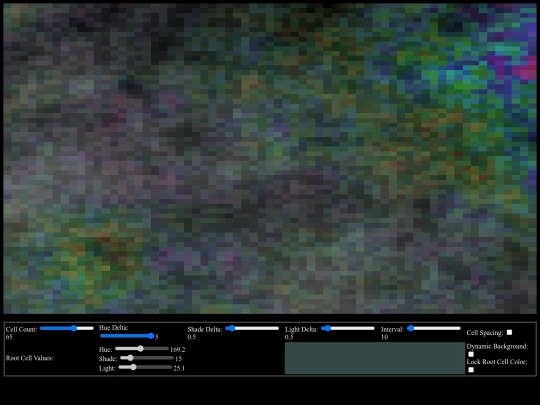Click the Light value 25.1

click(x=179, y=368)
